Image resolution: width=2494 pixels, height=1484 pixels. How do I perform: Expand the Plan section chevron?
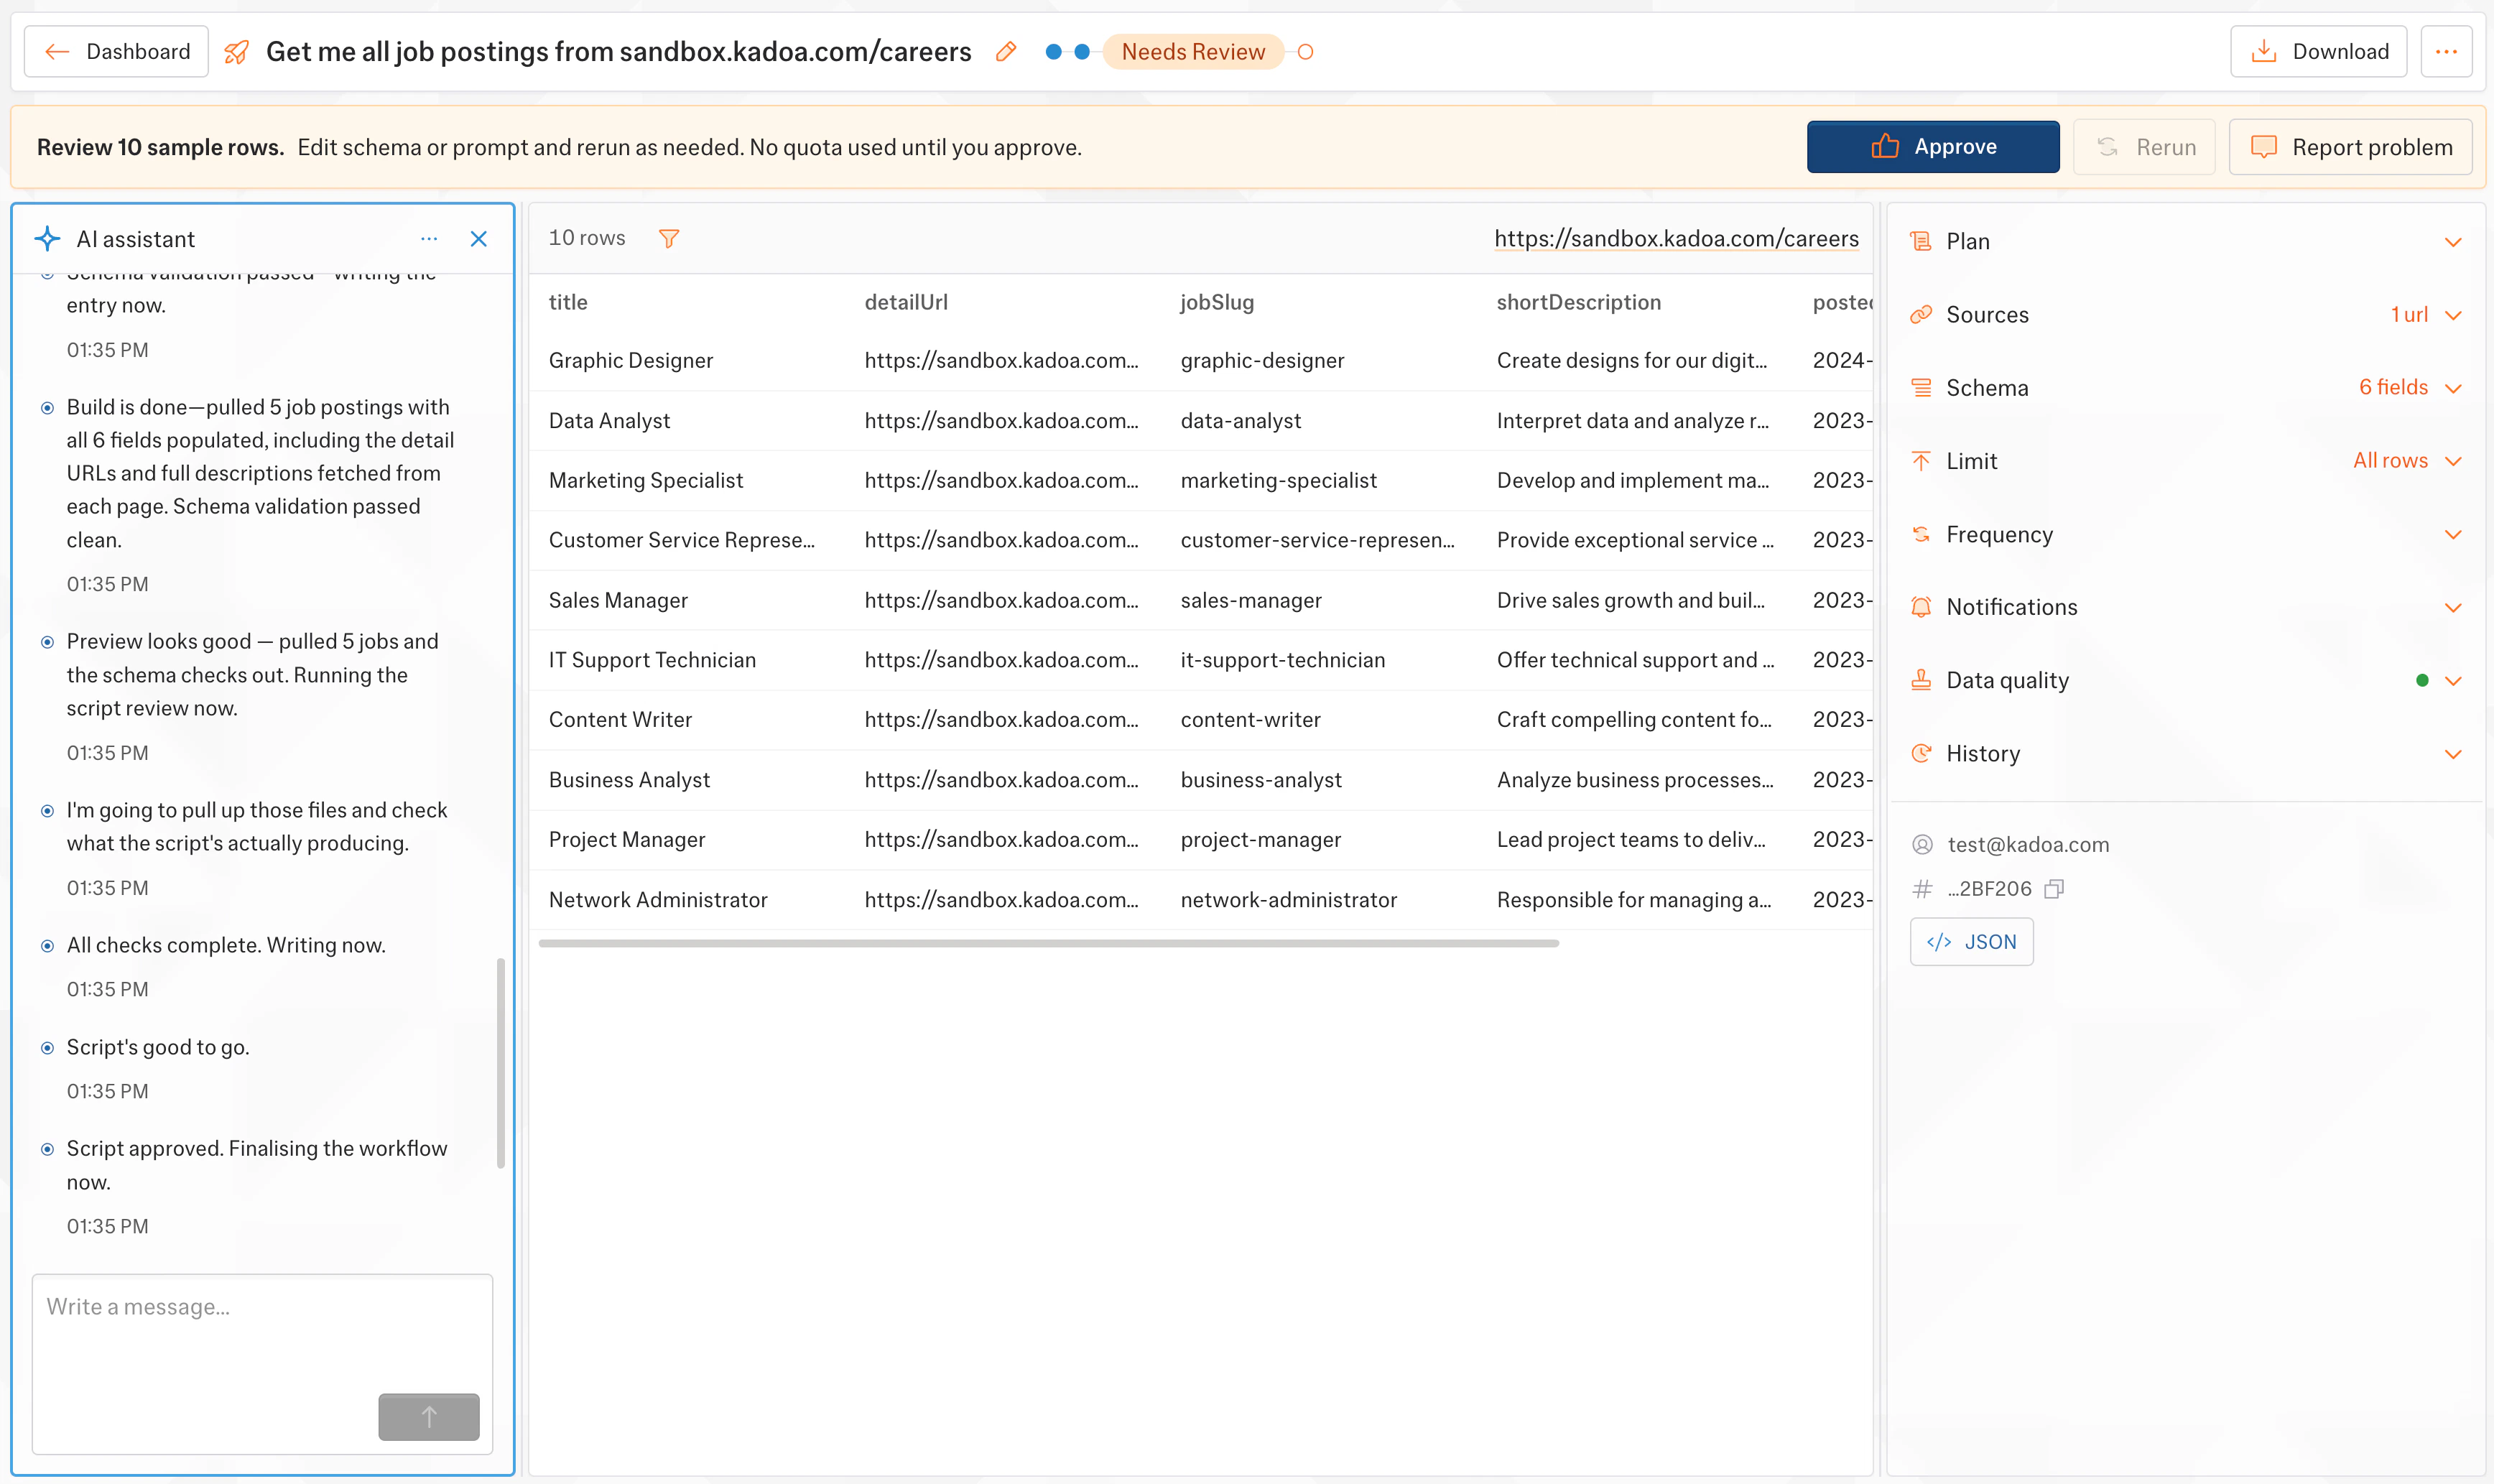(2453, 242)
